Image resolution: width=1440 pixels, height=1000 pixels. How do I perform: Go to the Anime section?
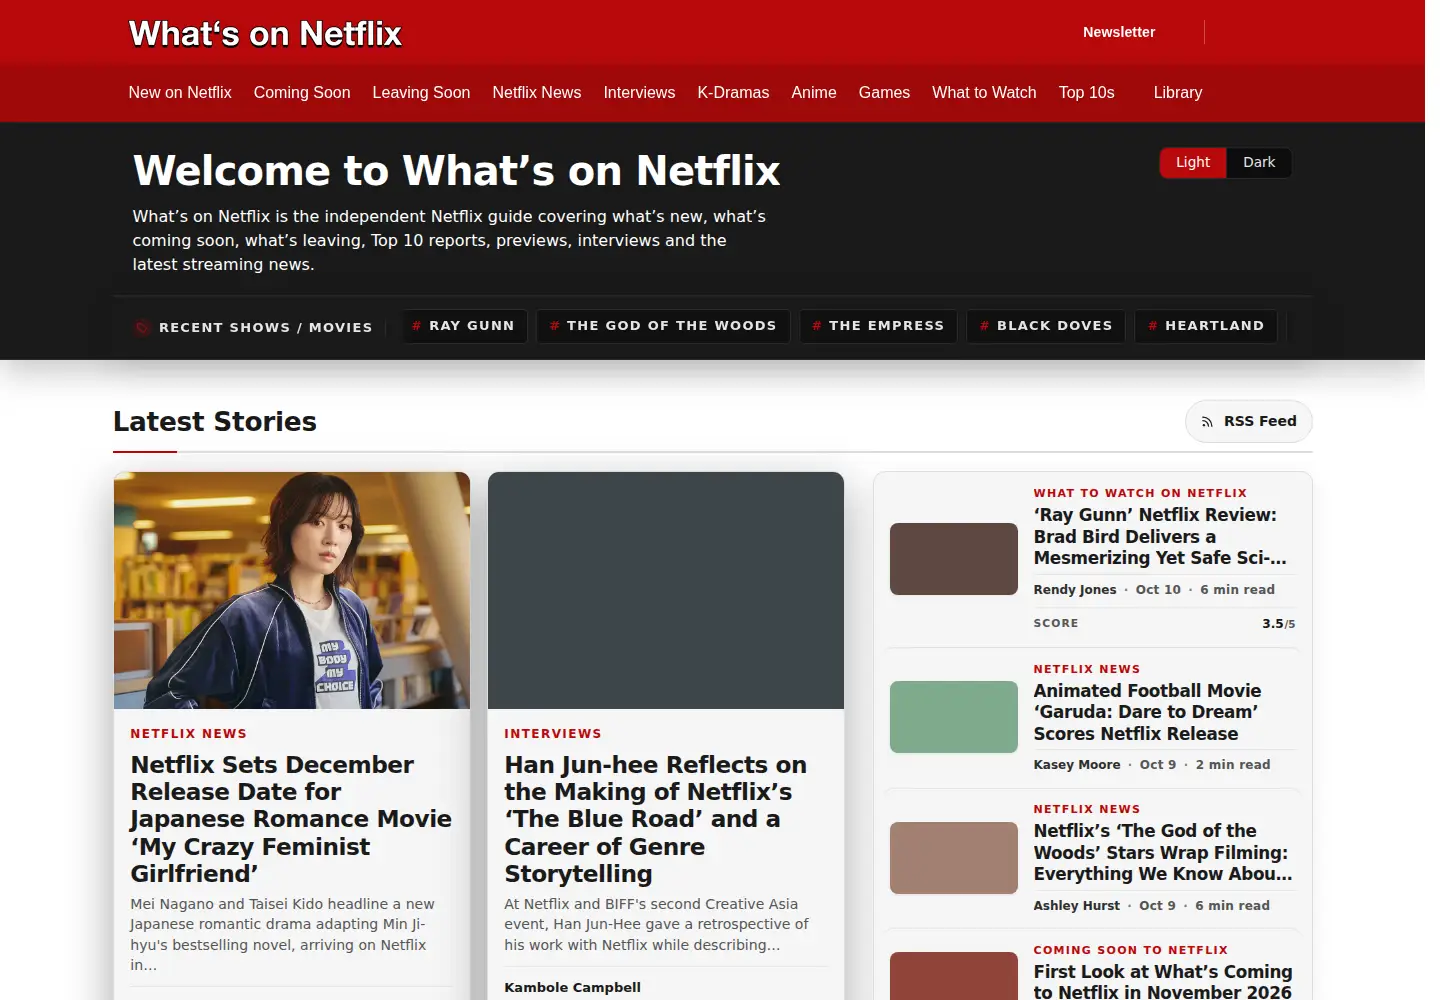[814, 92]
